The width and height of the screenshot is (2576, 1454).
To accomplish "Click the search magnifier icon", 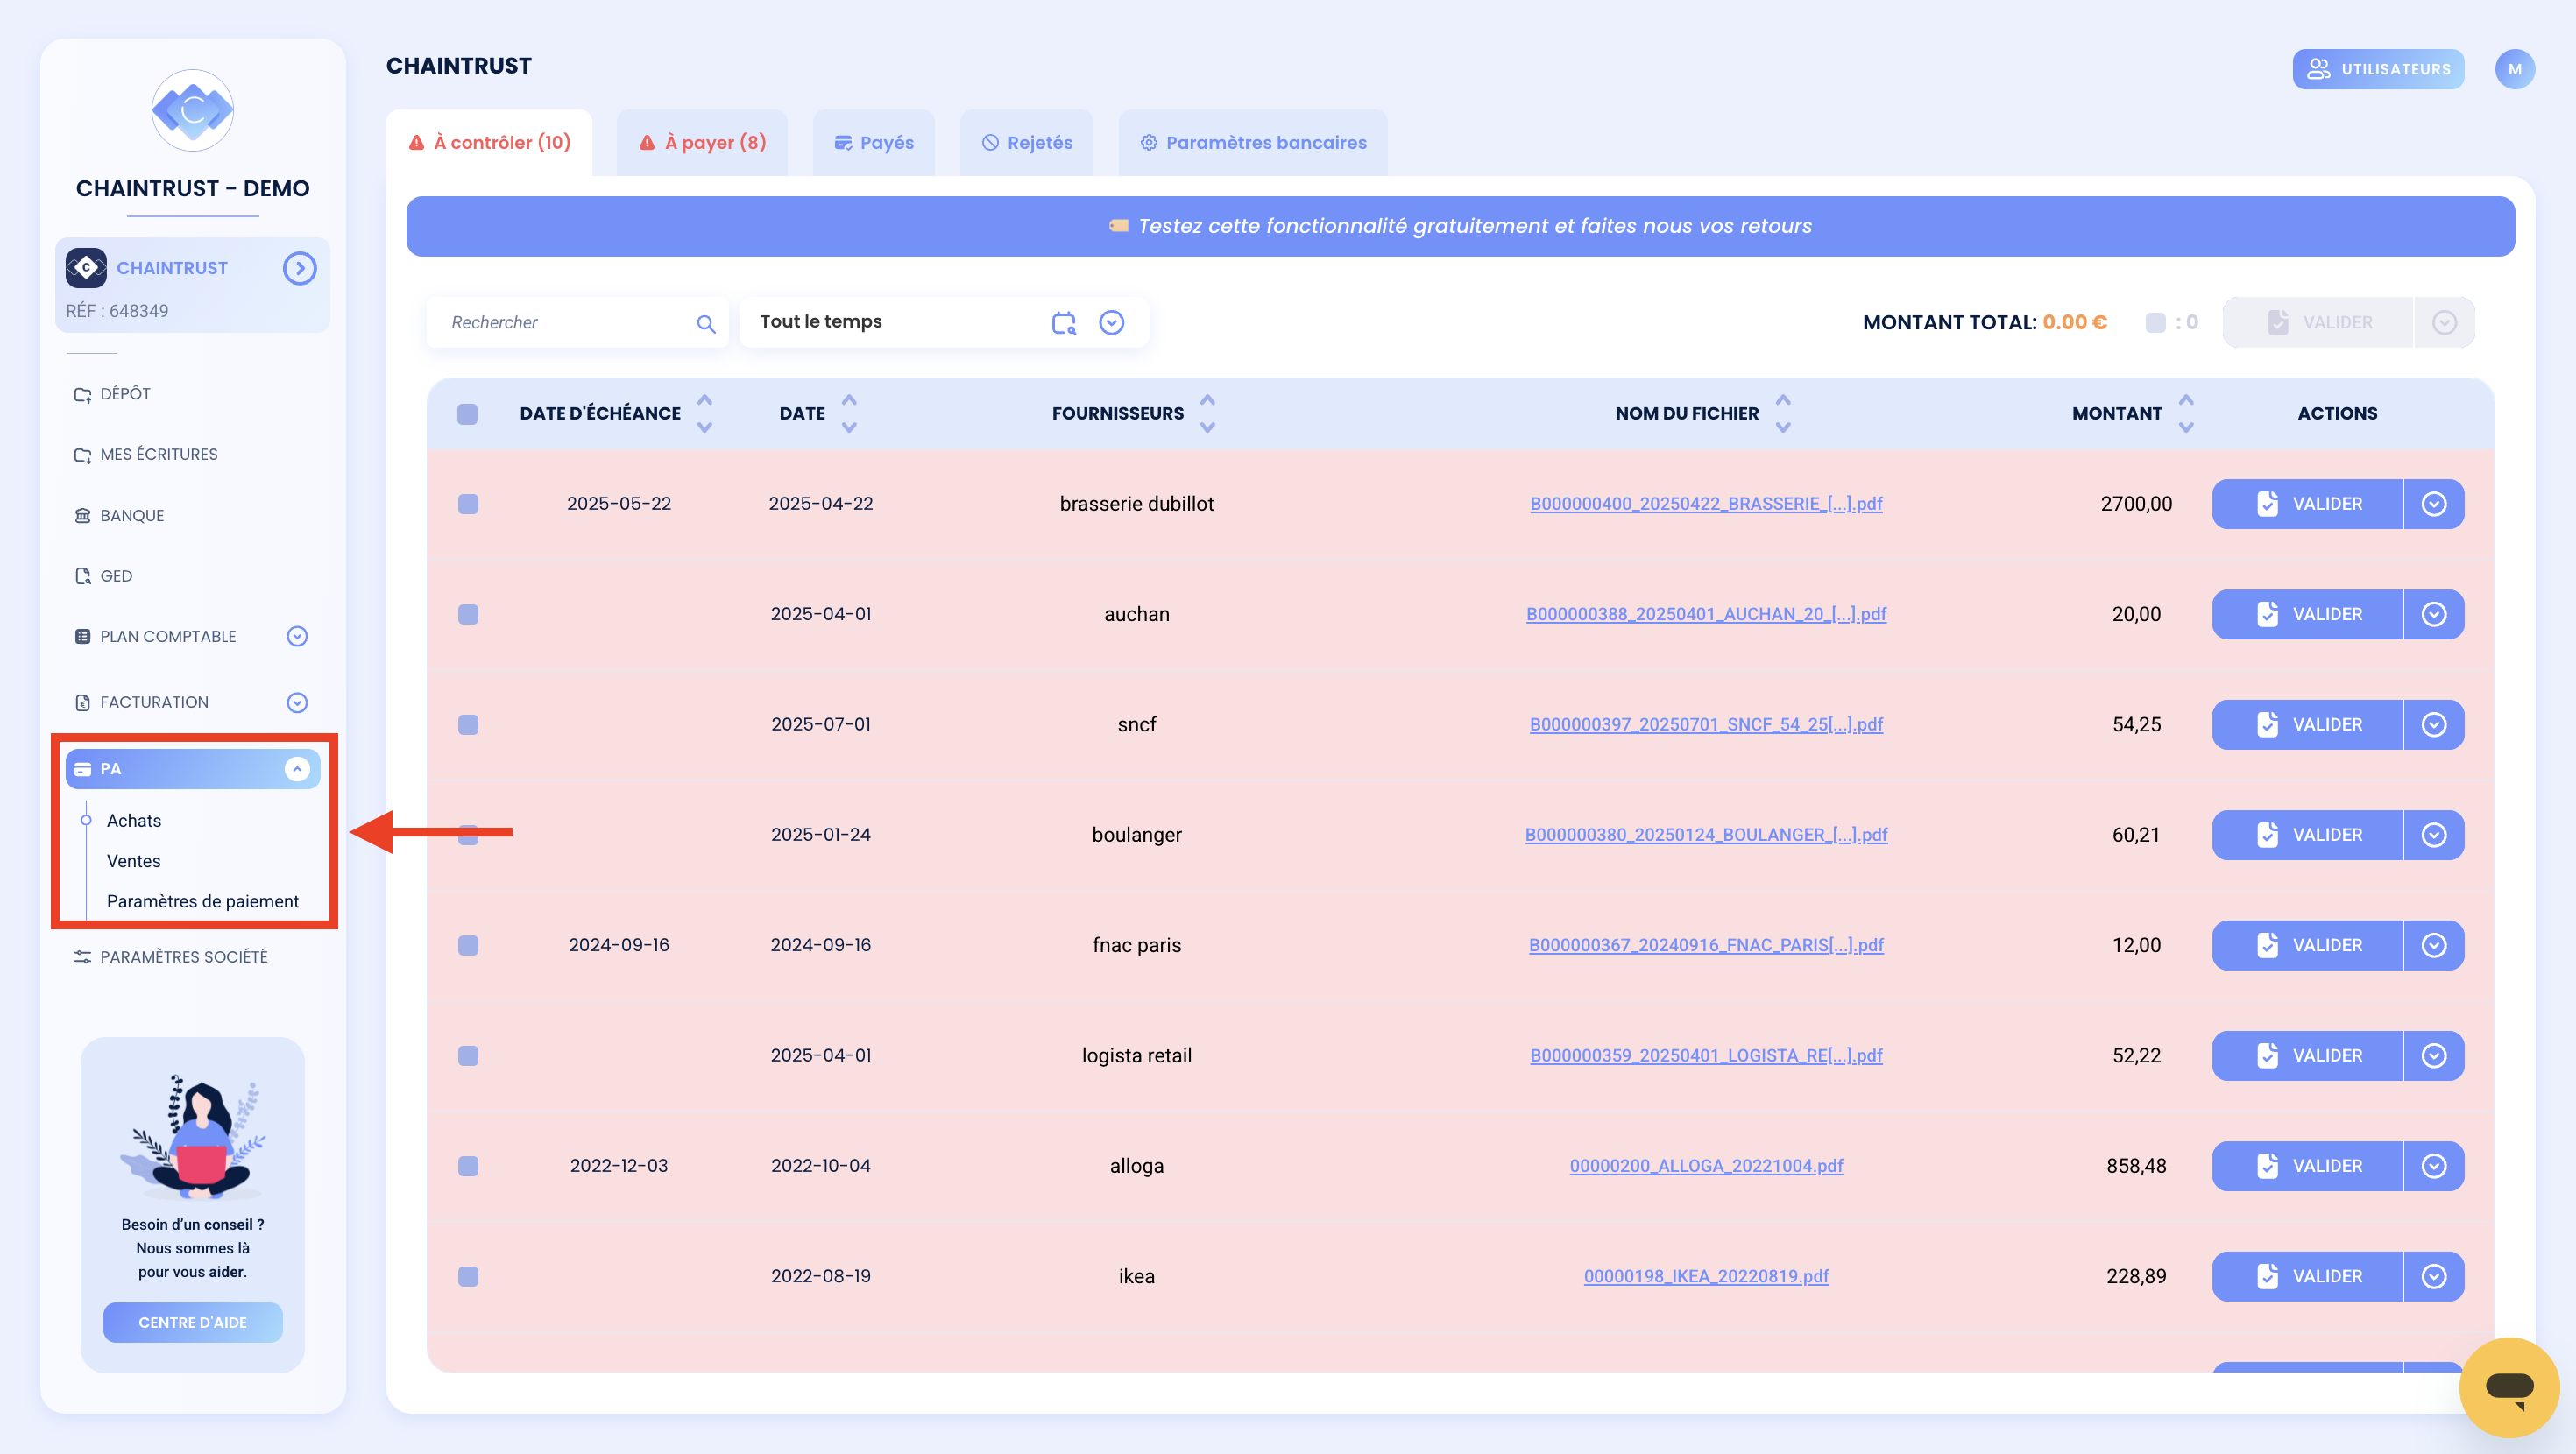I will pyautogui.click(x=706, y=323).
